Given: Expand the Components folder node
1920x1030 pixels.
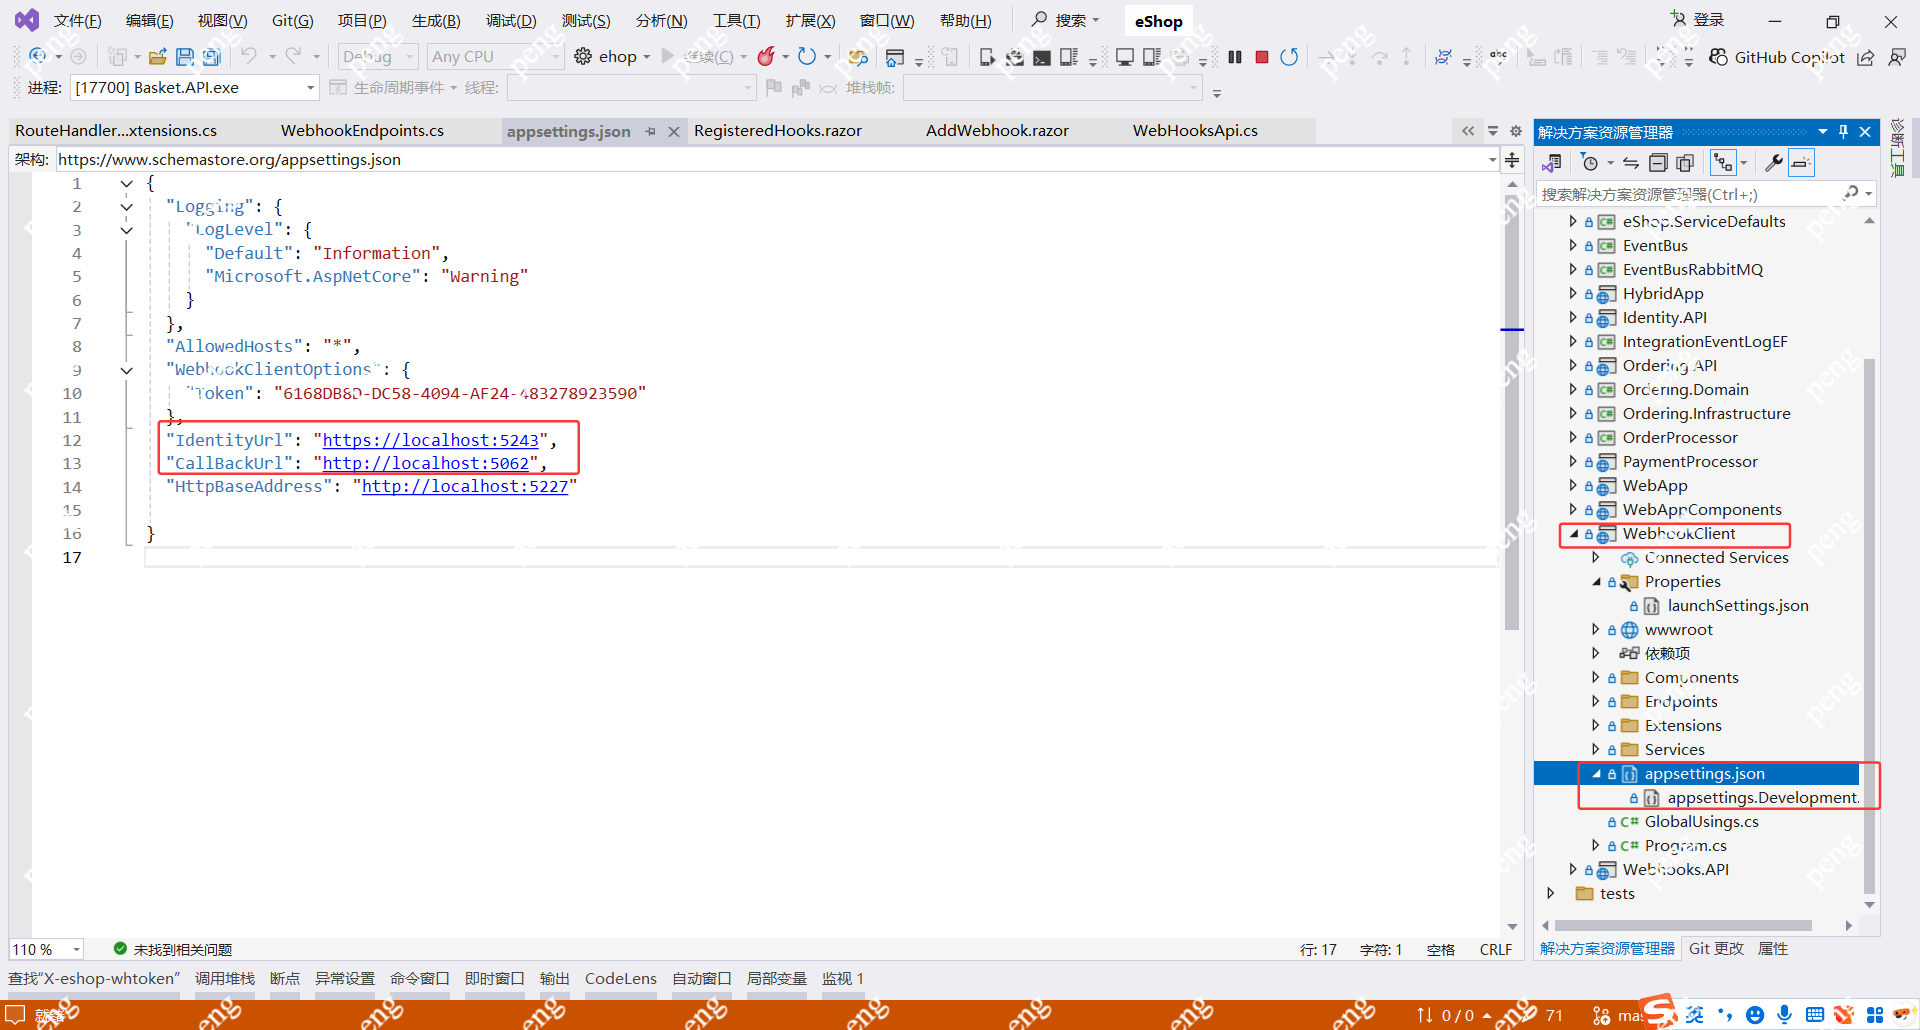Looking at the screenshot, I should 1595,678.
